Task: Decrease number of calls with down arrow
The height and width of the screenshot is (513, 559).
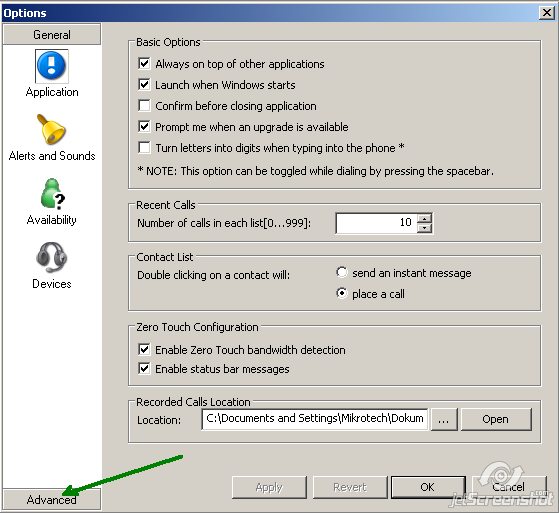Action: (x=424, y=228)
